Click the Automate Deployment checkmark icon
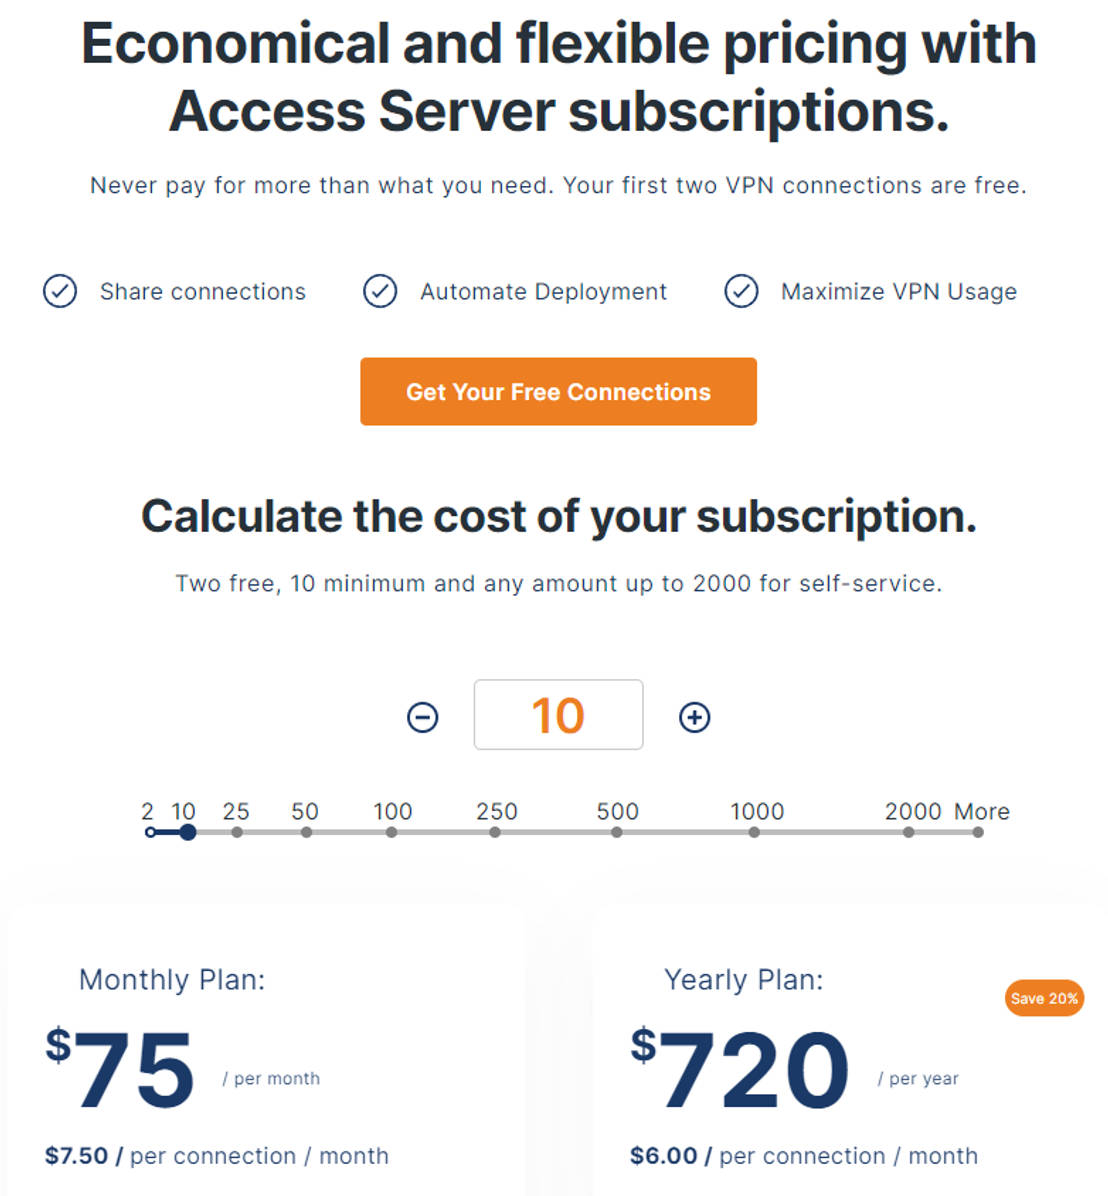 pyautogui.click(x=380, y=292)
